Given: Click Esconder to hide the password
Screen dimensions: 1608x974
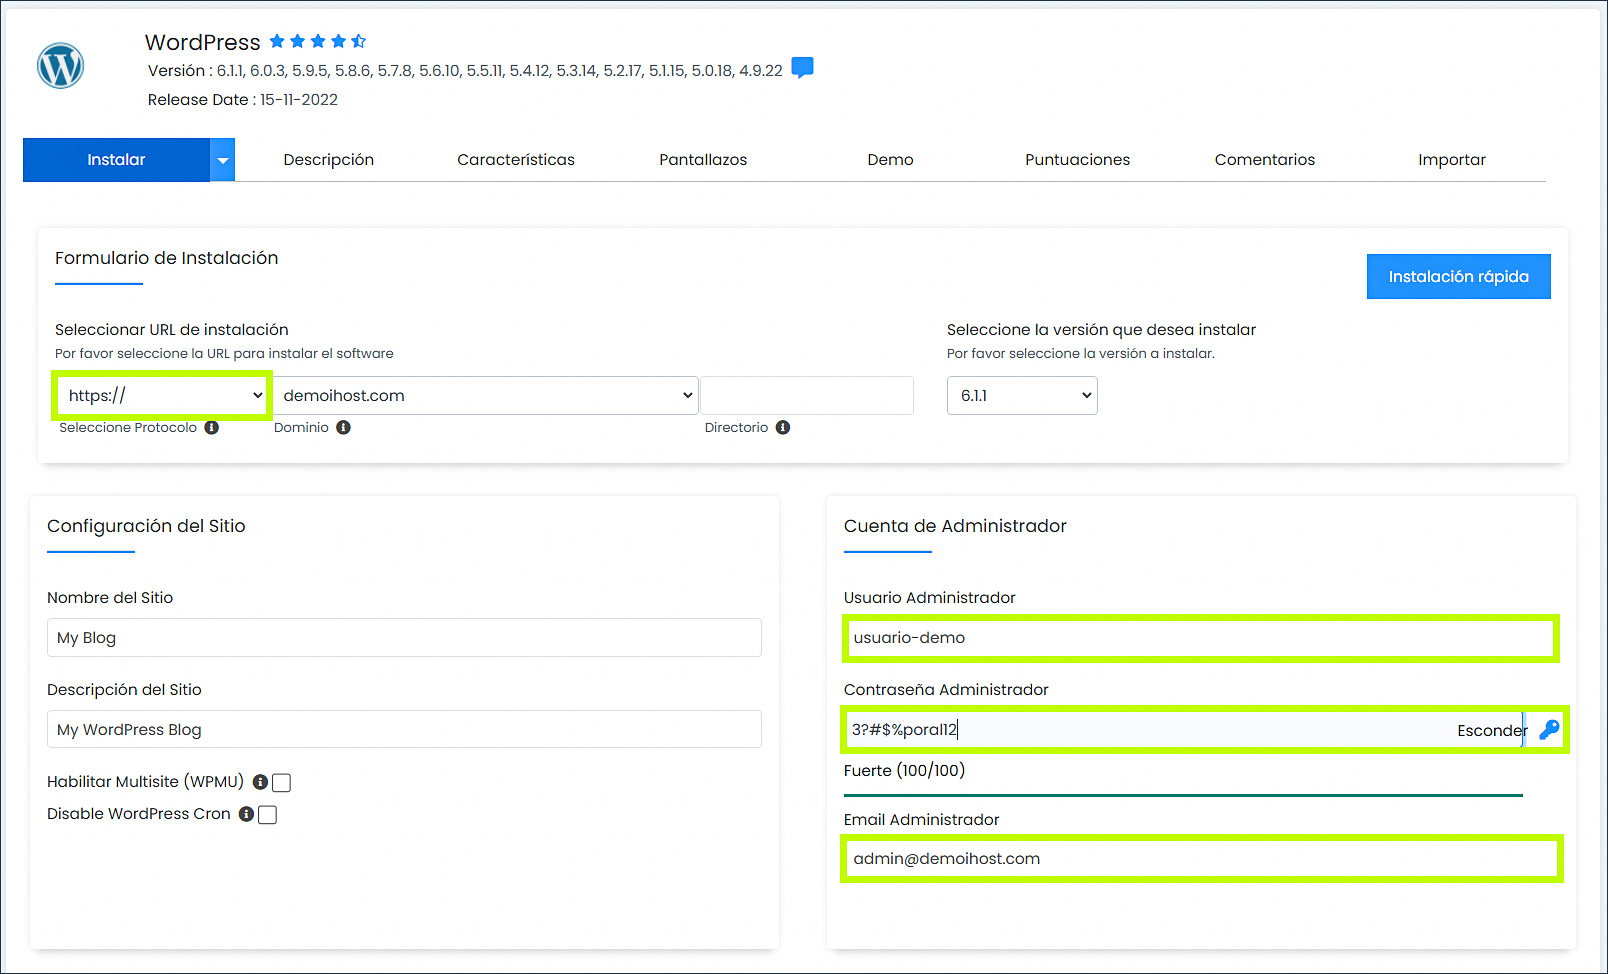Looking at the screenshot, I should (x=1491, y=730).
